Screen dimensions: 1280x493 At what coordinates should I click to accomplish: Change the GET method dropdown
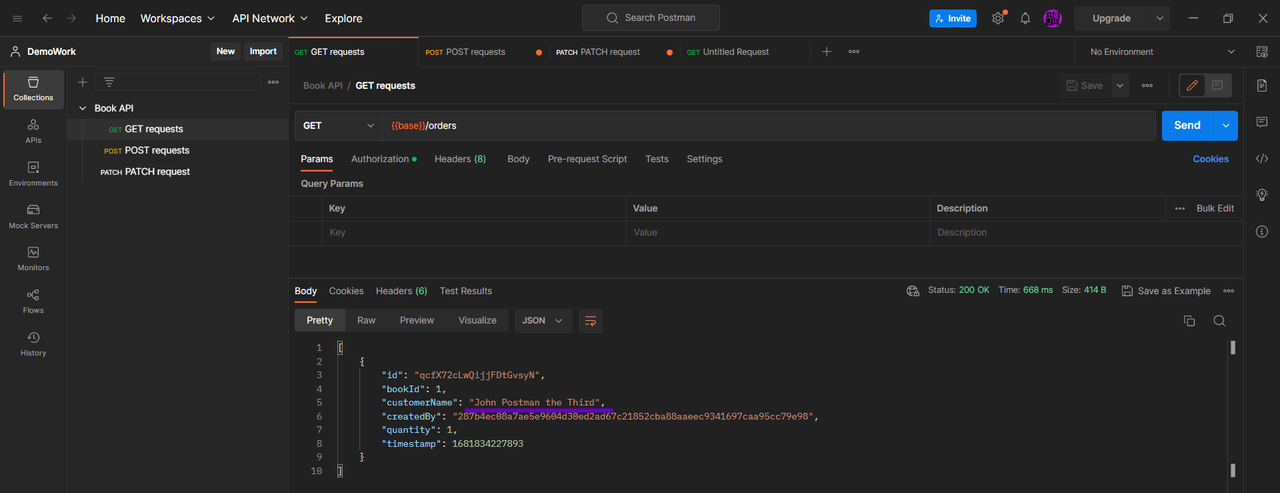click(338, 126)
